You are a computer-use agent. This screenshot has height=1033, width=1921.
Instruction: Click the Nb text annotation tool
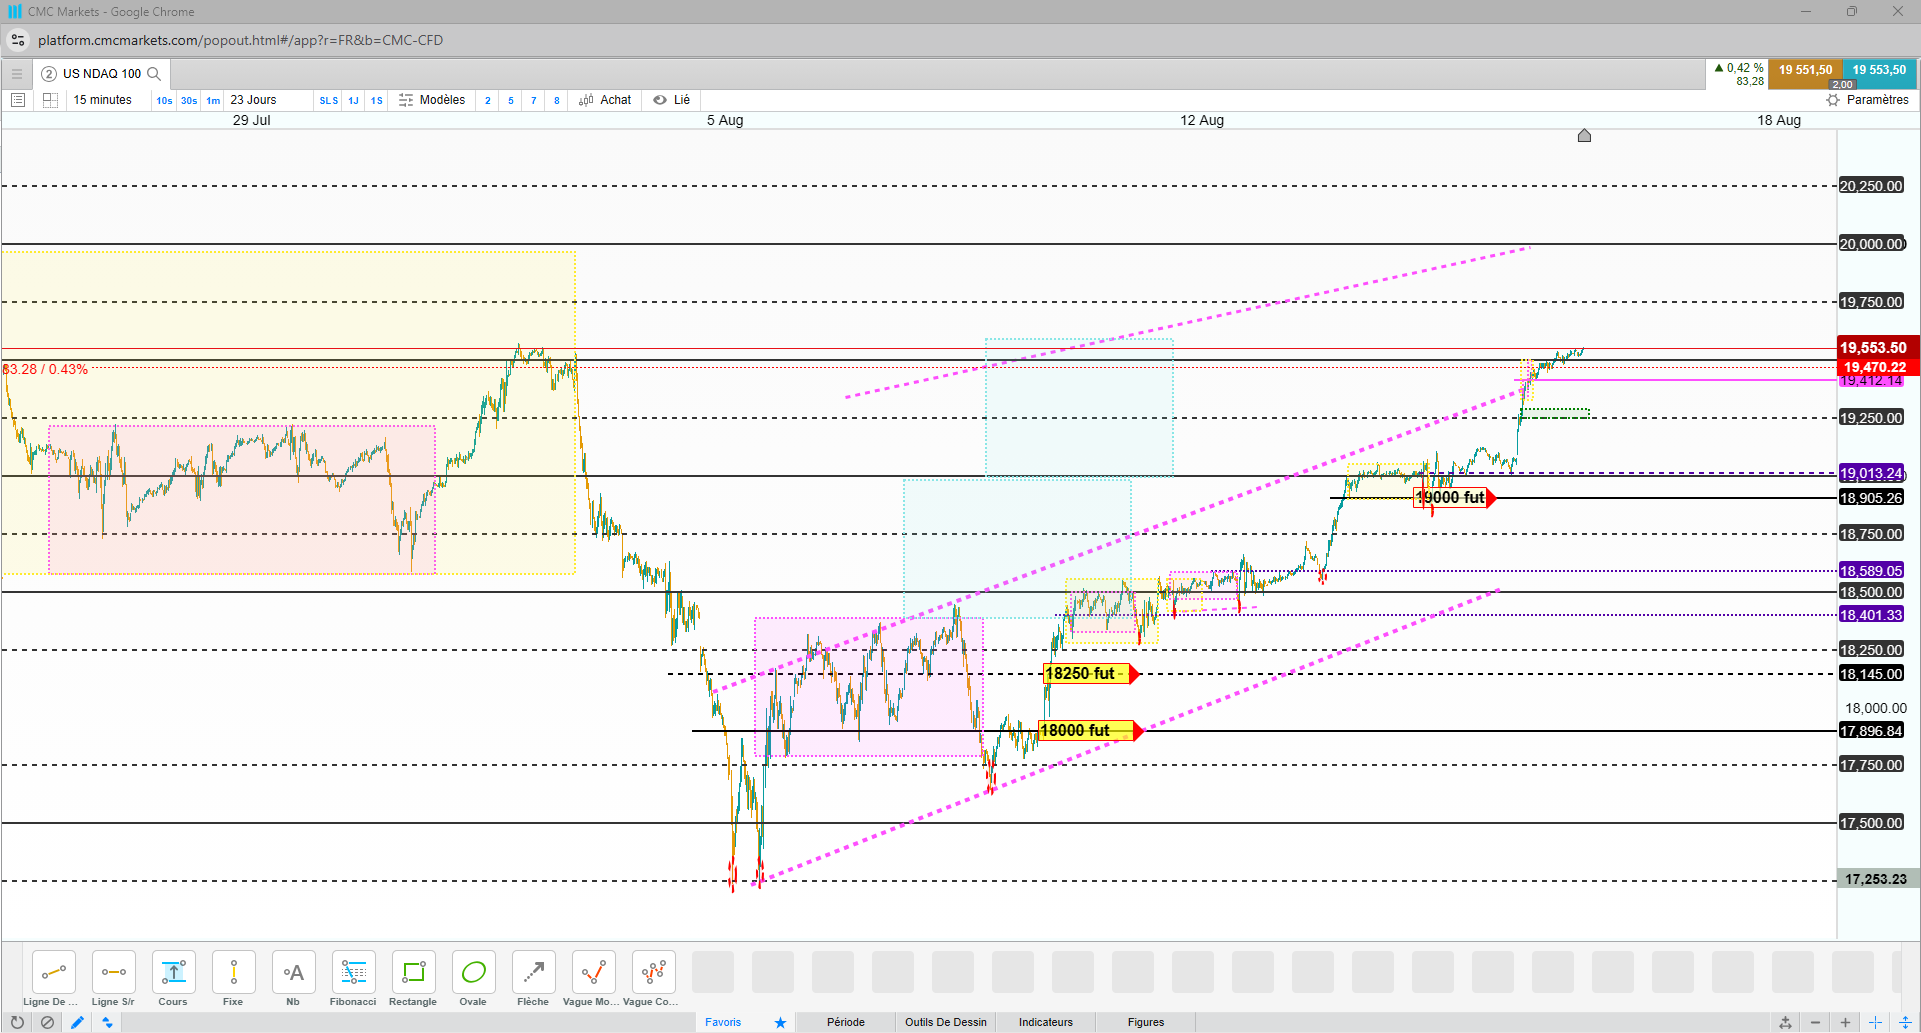point(293,978)
